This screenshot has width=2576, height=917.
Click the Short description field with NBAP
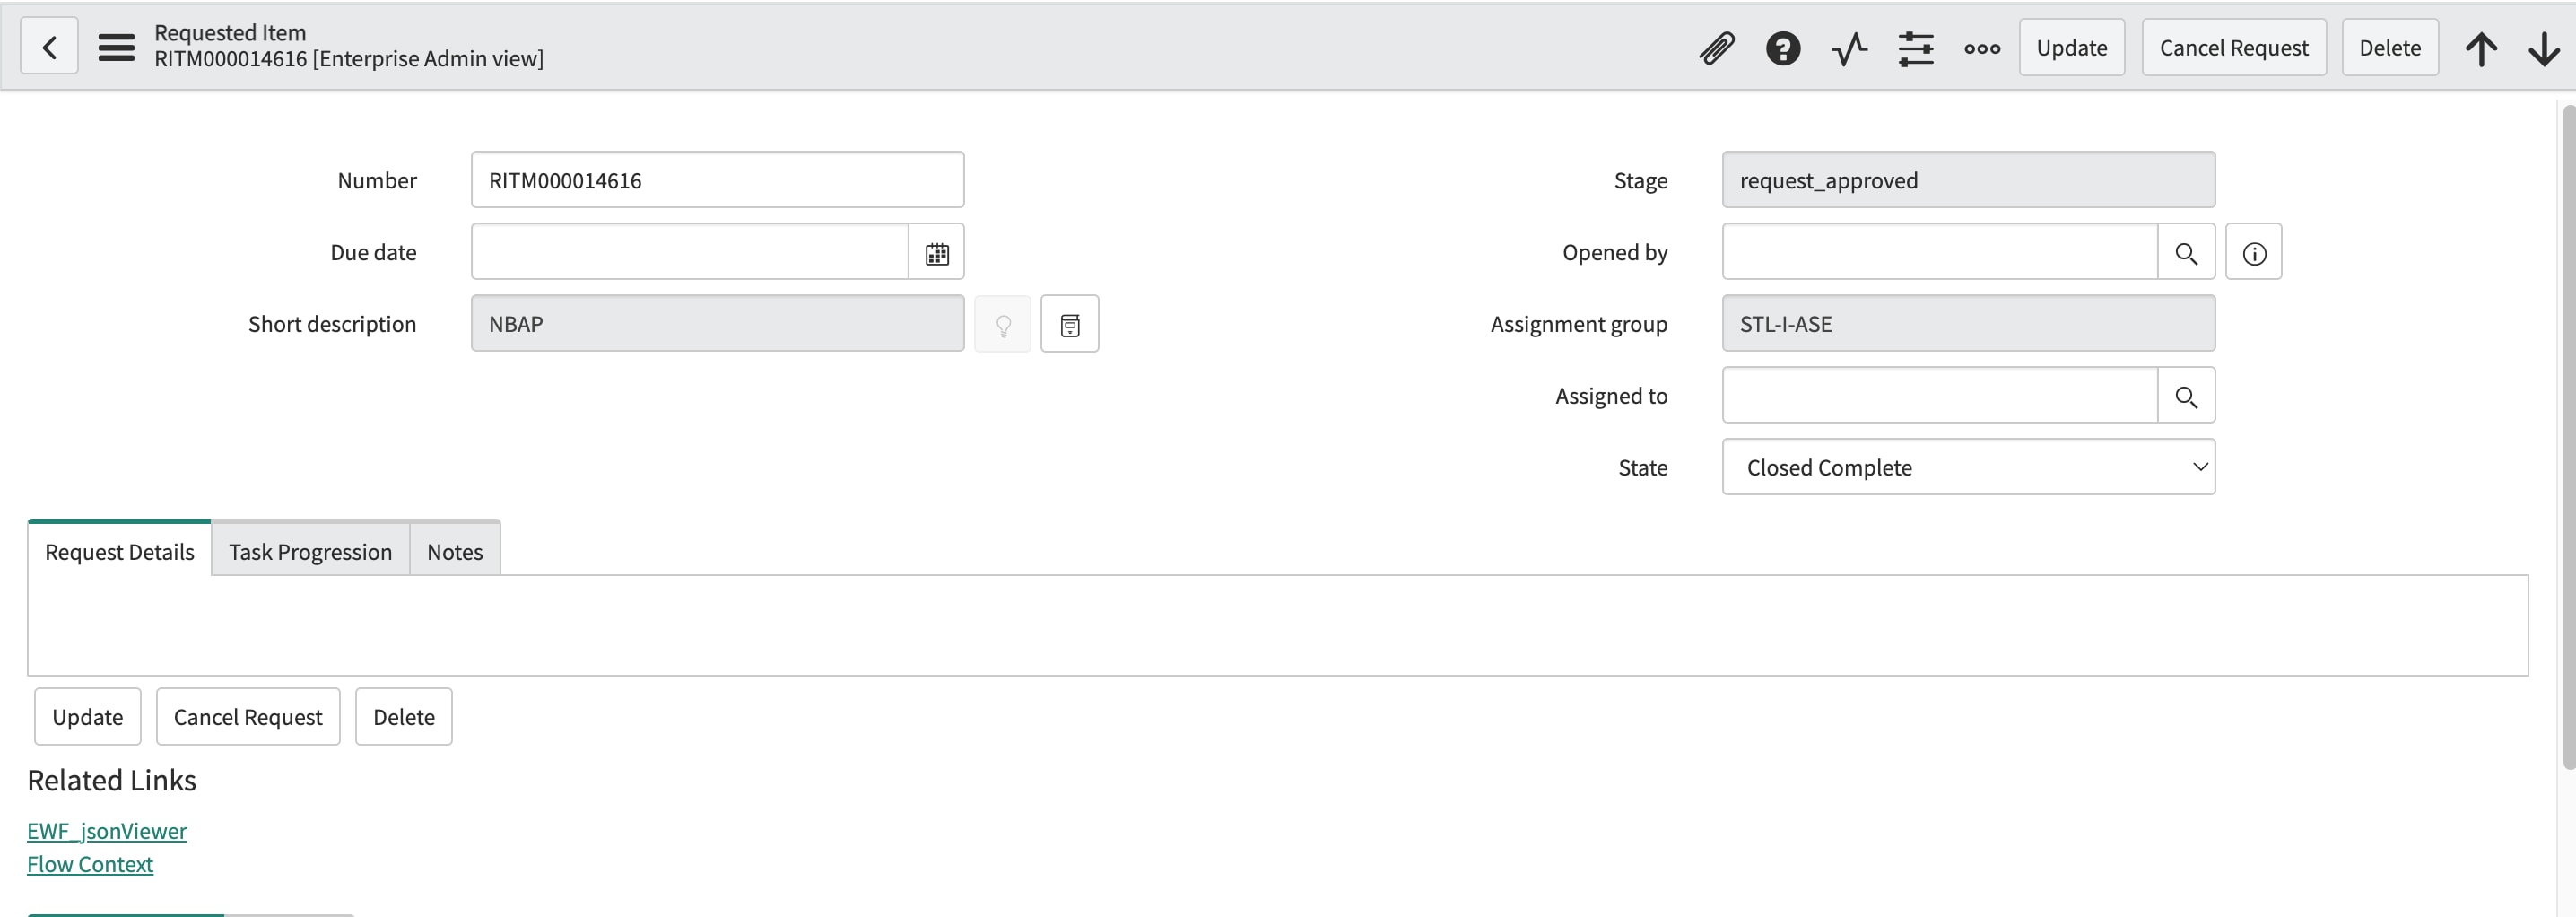[717, 324]
